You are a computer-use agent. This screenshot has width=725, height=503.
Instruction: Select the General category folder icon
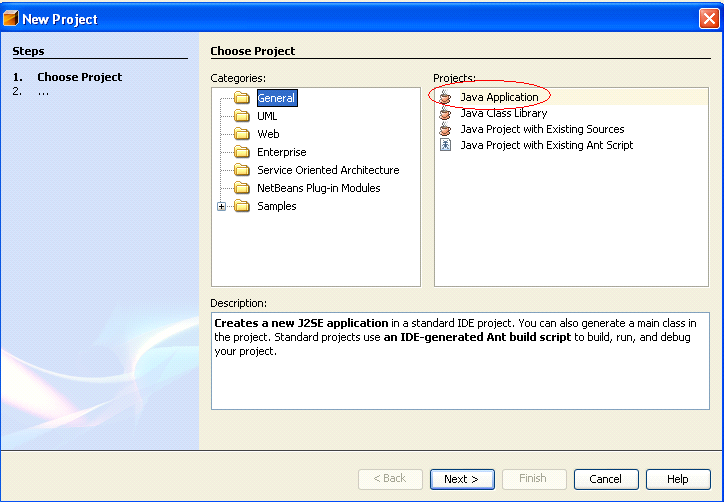point(242,98)
